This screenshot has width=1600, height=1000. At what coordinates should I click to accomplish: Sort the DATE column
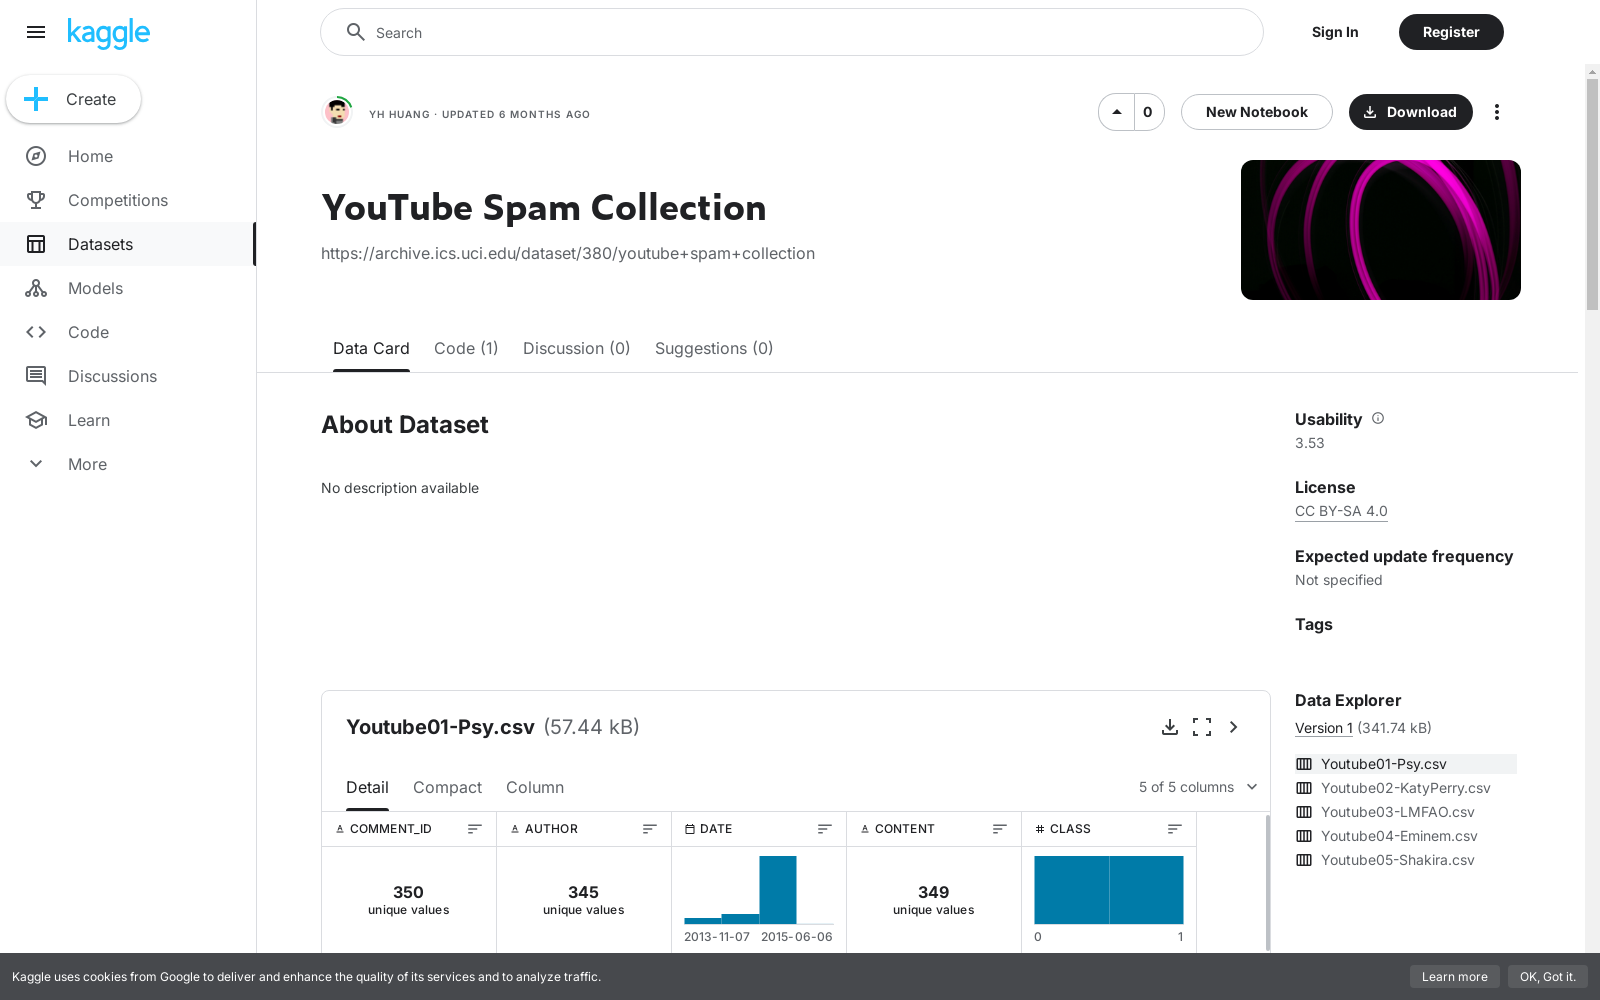[x=825, y=829]
